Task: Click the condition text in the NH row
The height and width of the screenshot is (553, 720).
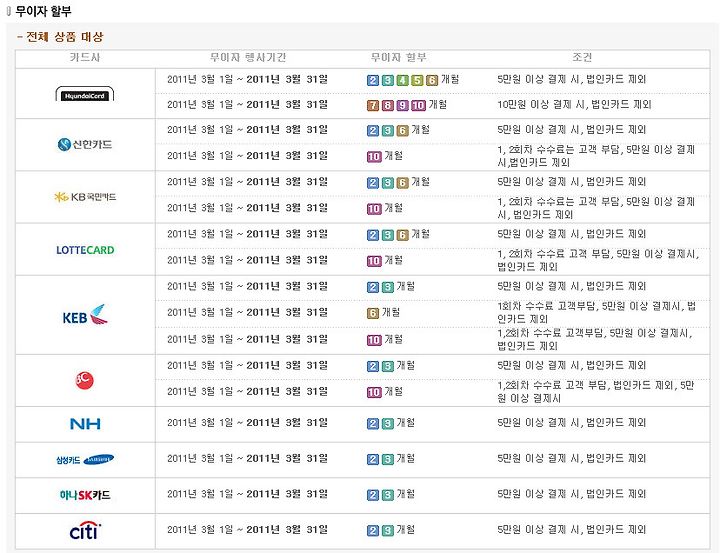Action: tap(572, 423)
